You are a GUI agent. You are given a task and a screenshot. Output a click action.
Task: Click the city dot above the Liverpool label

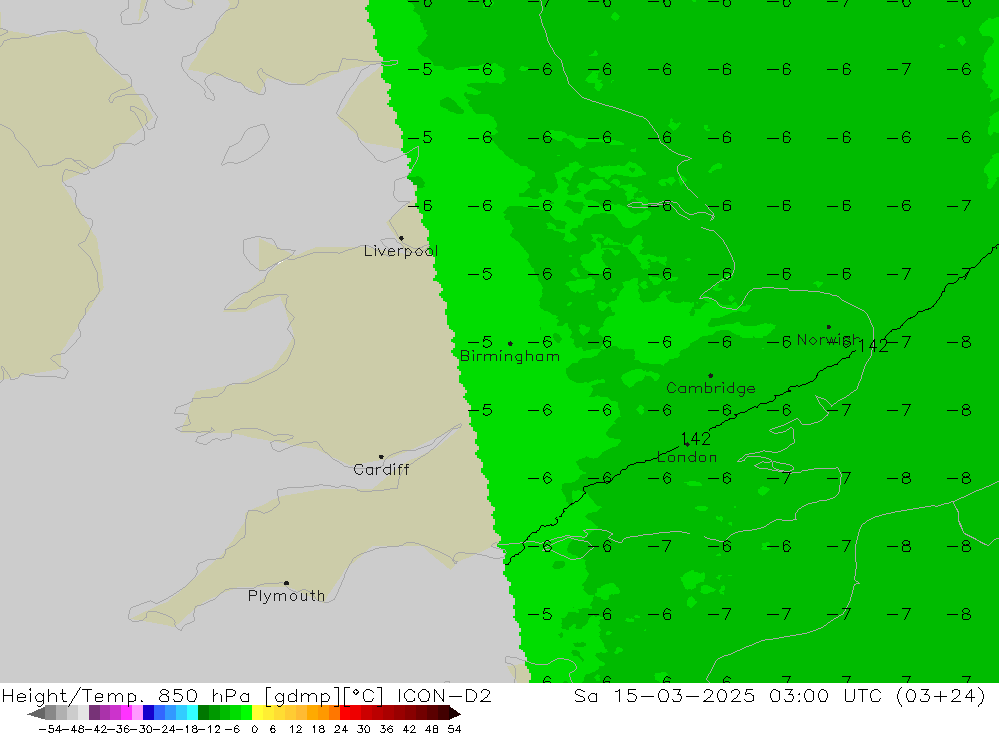(x=401, y=239)
